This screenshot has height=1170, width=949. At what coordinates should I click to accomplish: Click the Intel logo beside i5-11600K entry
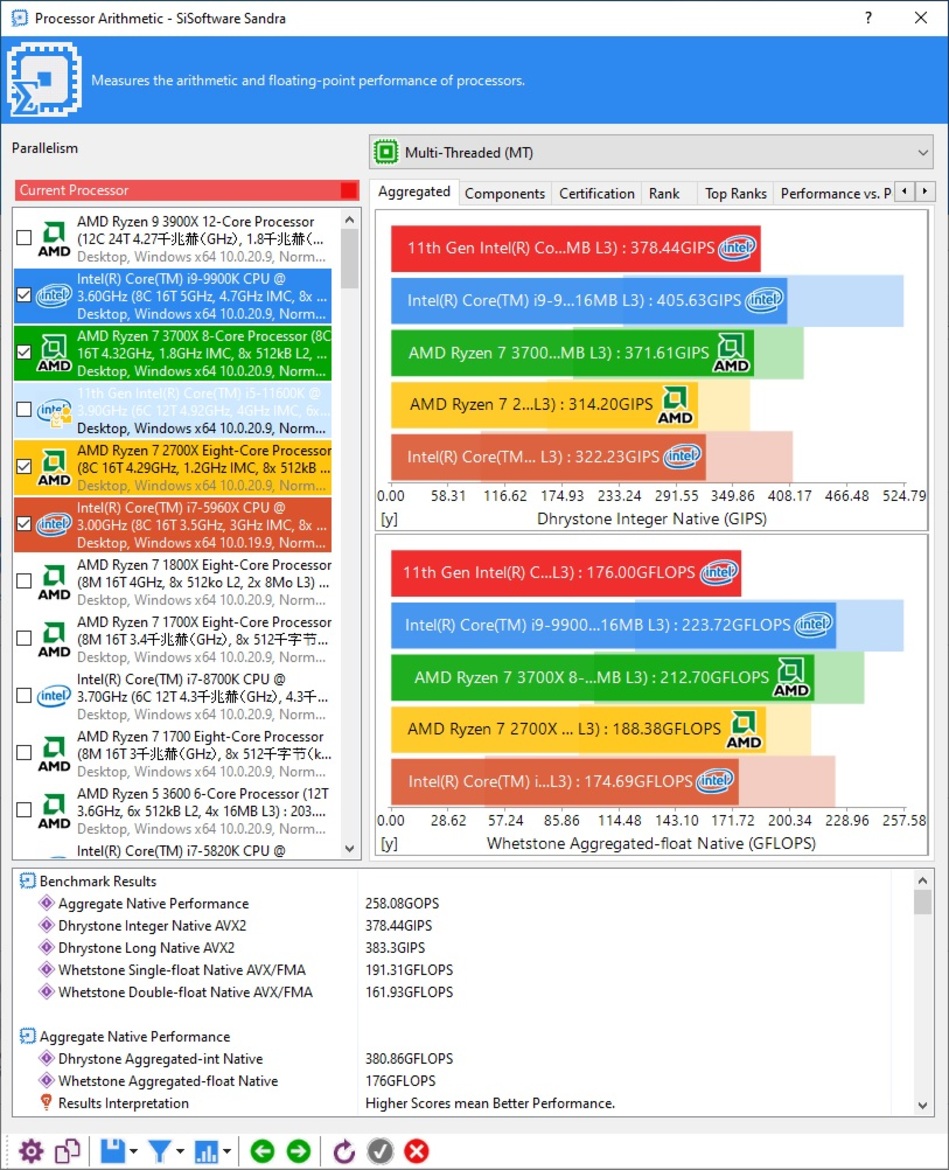[54, 411]
